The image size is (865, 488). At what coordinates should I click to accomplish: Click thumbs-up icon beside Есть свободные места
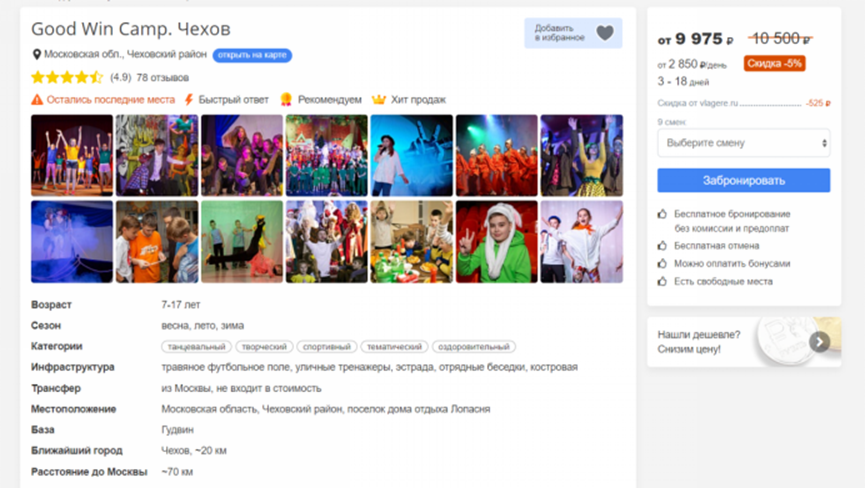(663, 281)
